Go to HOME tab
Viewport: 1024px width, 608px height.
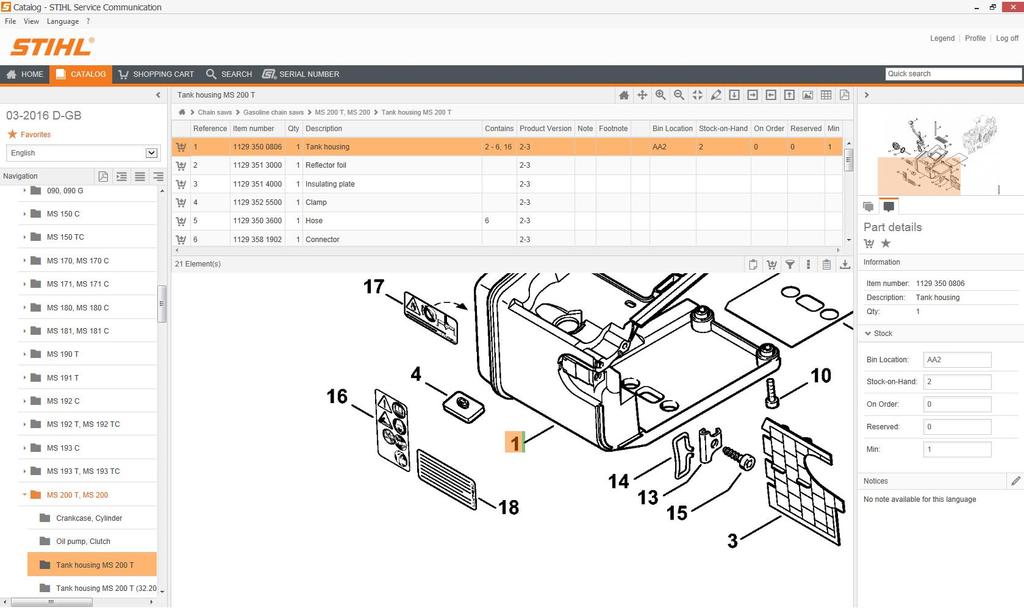click(25, 74)
